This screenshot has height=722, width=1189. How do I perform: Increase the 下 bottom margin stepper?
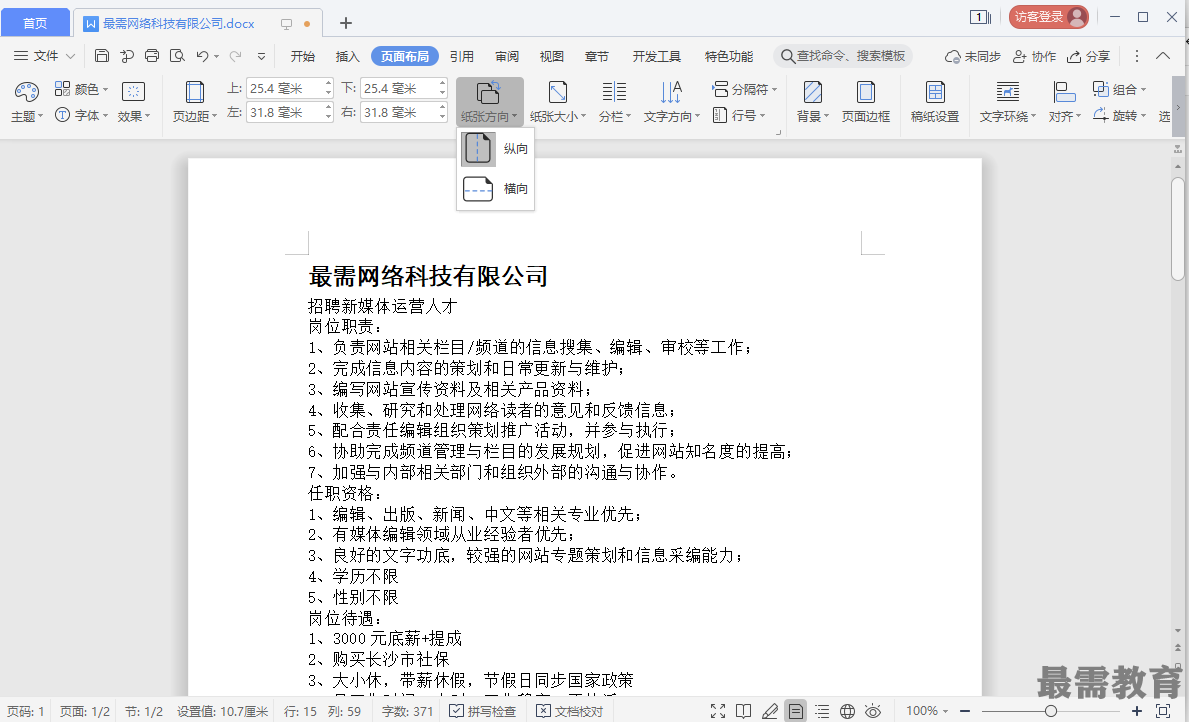442,83
